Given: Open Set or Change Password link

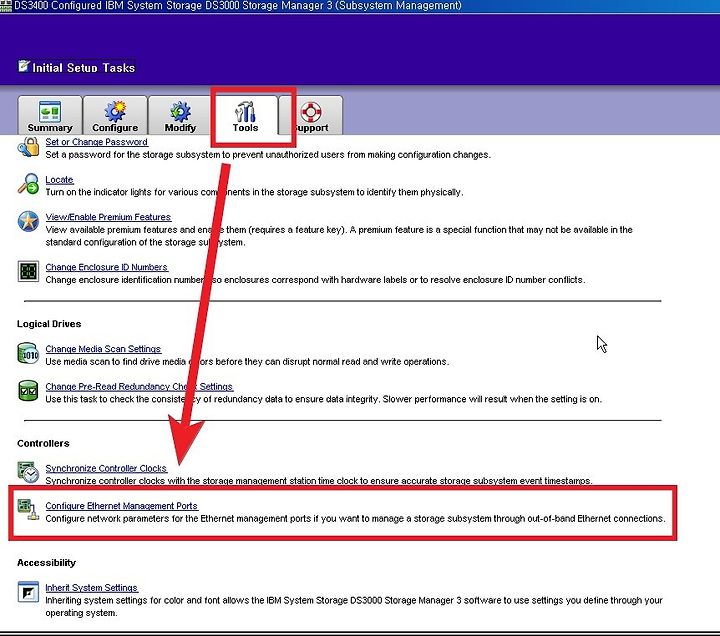Looking at the screenshot, I should click(96, 142).
